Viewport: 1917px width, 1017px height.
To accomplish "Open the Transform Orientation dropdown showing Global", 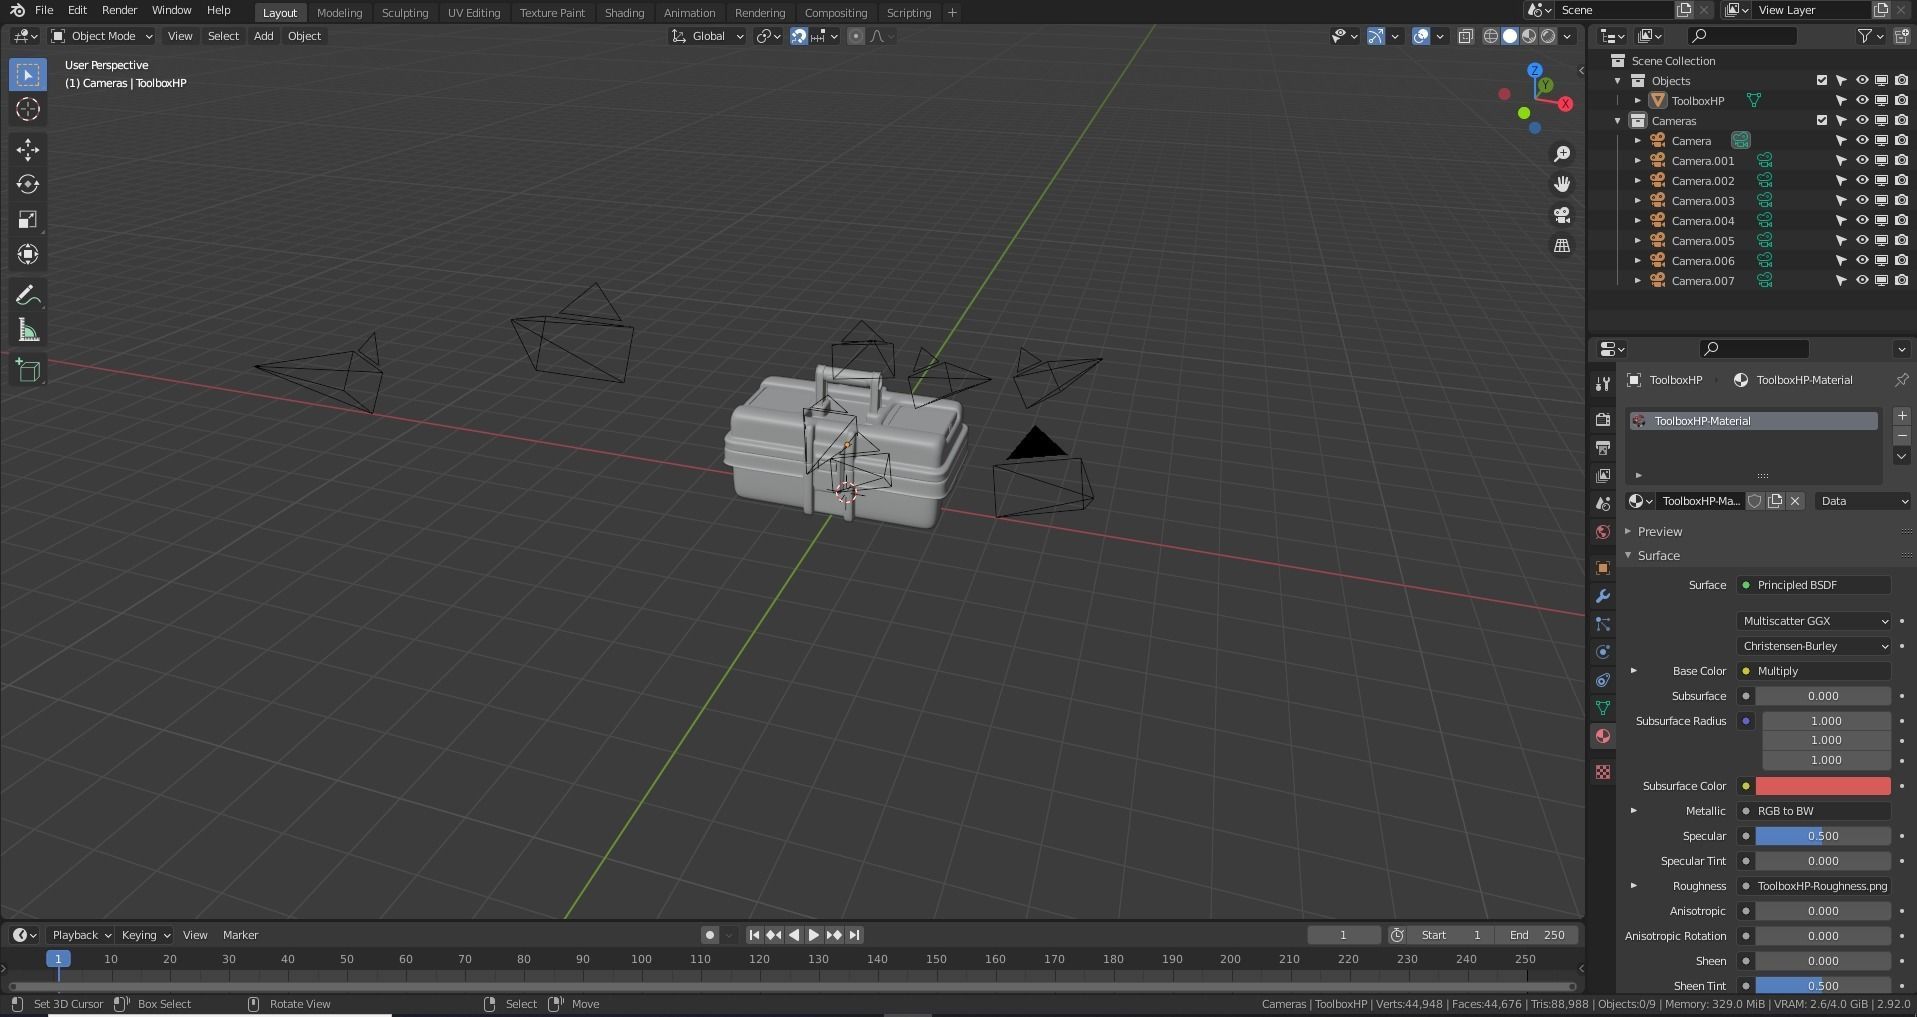I will (x=707, y=36).
